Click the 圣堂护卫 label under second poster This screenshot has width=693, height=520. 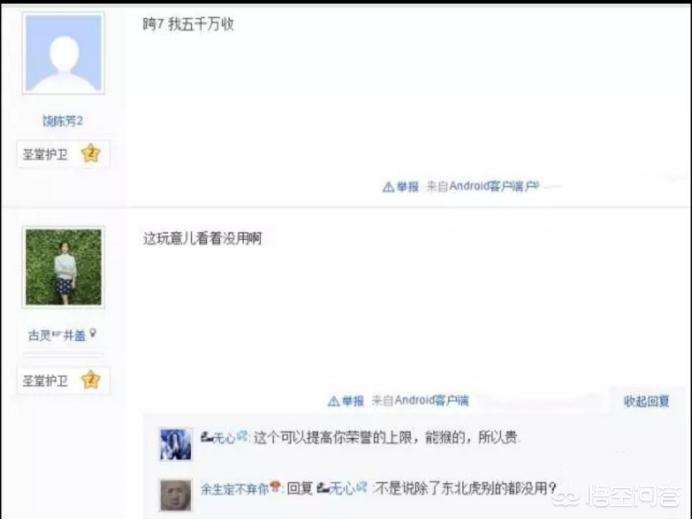pyautogui.click(x=45, y=380)
